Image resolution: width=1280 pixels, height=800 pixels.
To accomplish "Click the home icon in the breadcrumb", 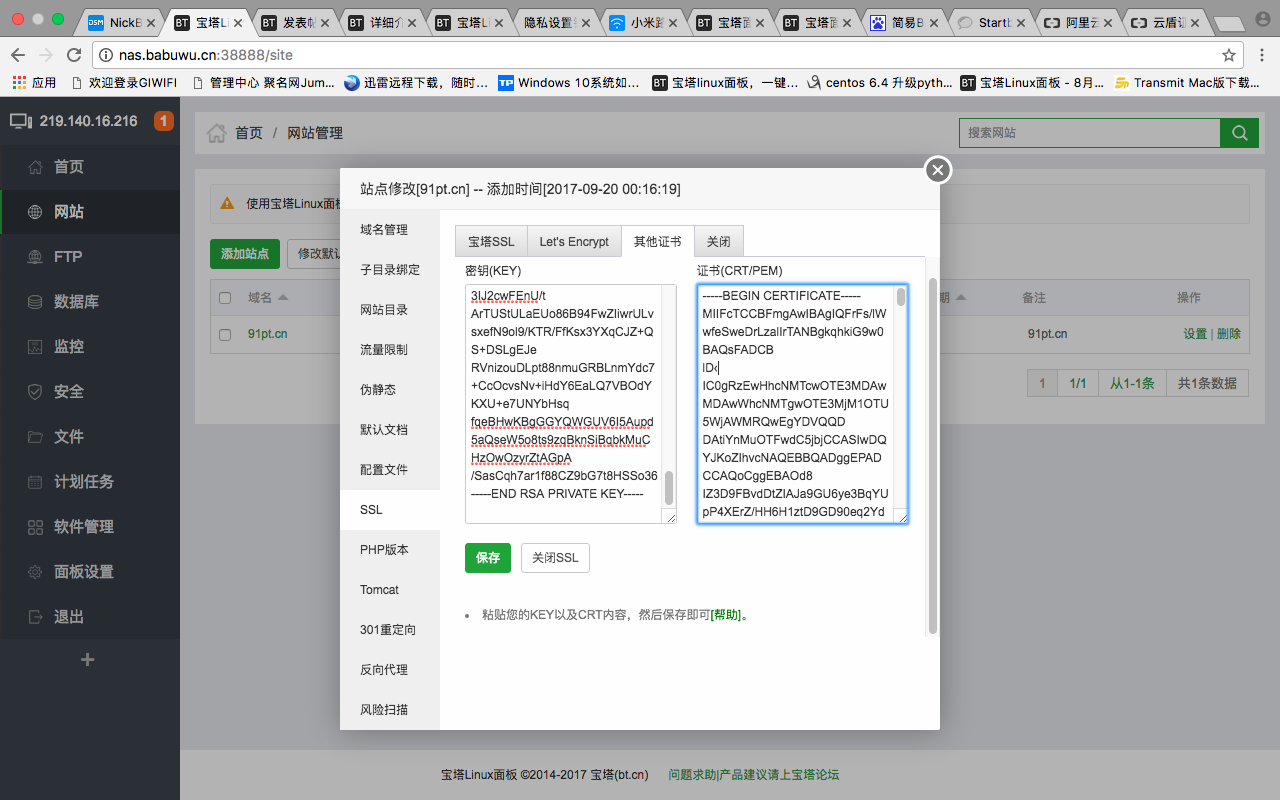I will [x=216, y=133].
